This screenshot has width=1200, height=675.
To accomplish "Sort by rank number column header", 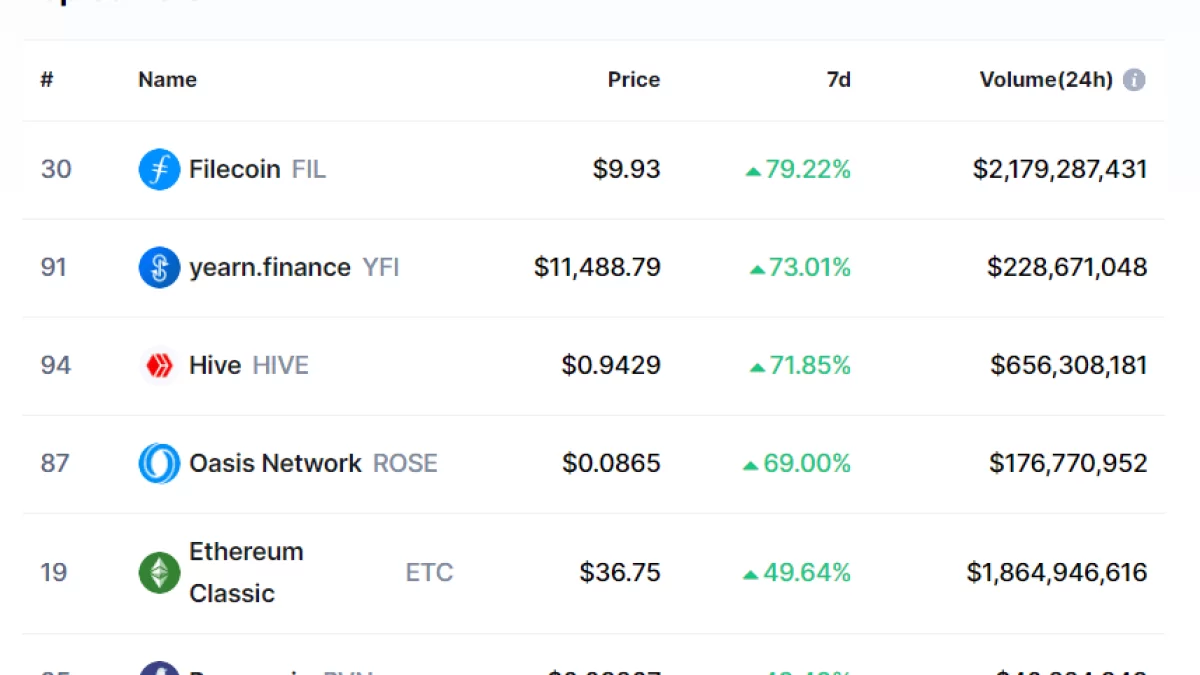I will tap(46, 80).
